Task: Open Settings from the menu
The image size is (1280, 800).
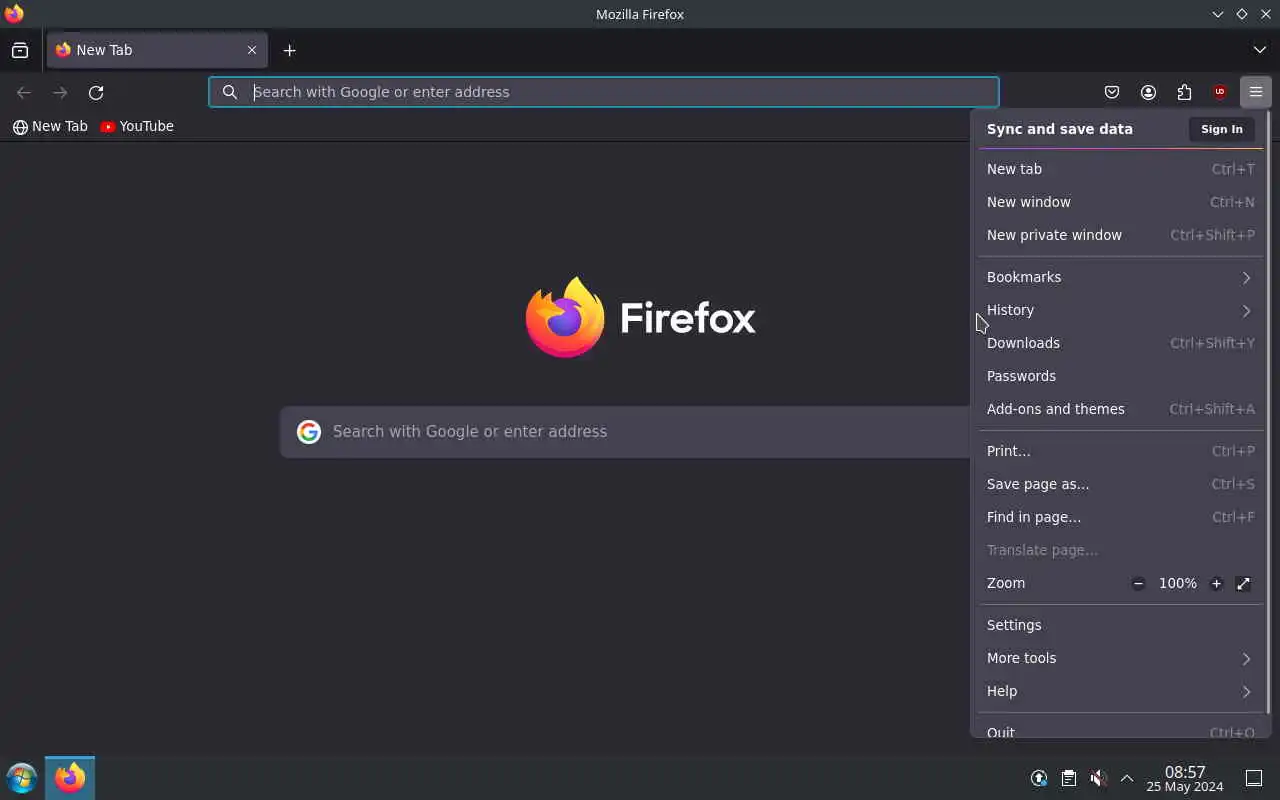Action: click(1120, 625)
